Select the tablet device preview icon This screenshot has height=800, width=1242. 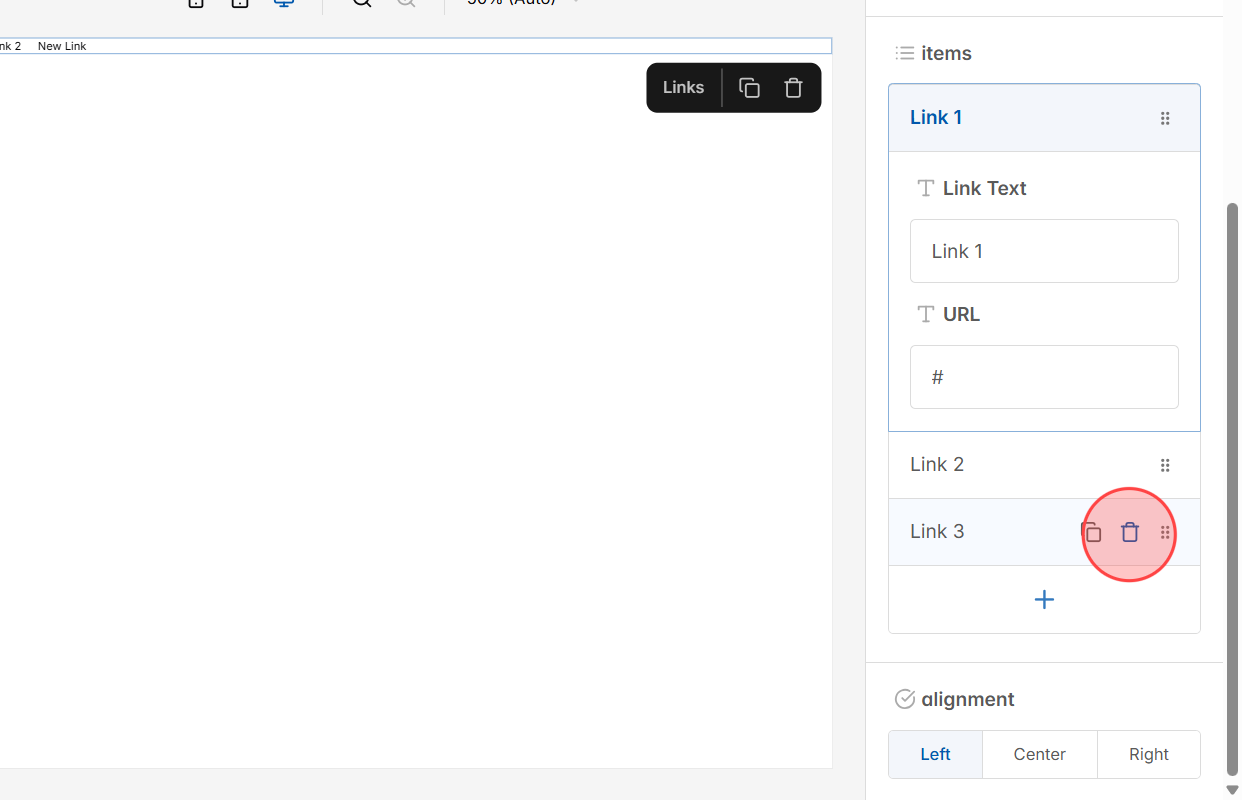click(x=239, y=3)
